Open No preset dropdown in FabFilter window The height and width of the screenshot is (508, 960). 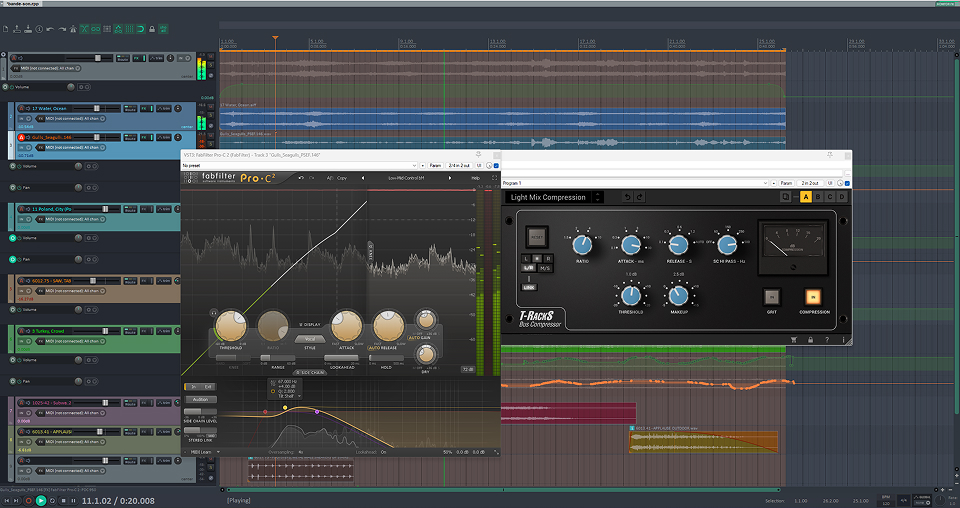[299, 166]
